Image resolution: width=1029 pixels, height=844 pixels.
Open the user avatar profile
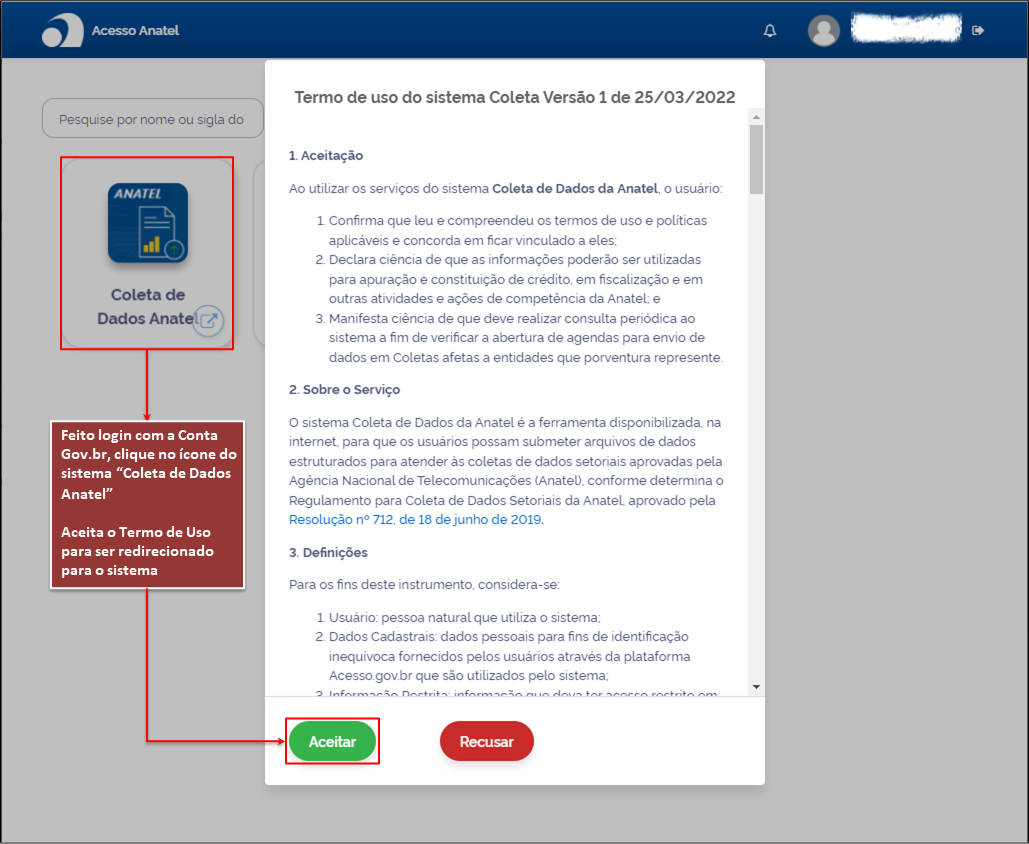tap(824, 30)
